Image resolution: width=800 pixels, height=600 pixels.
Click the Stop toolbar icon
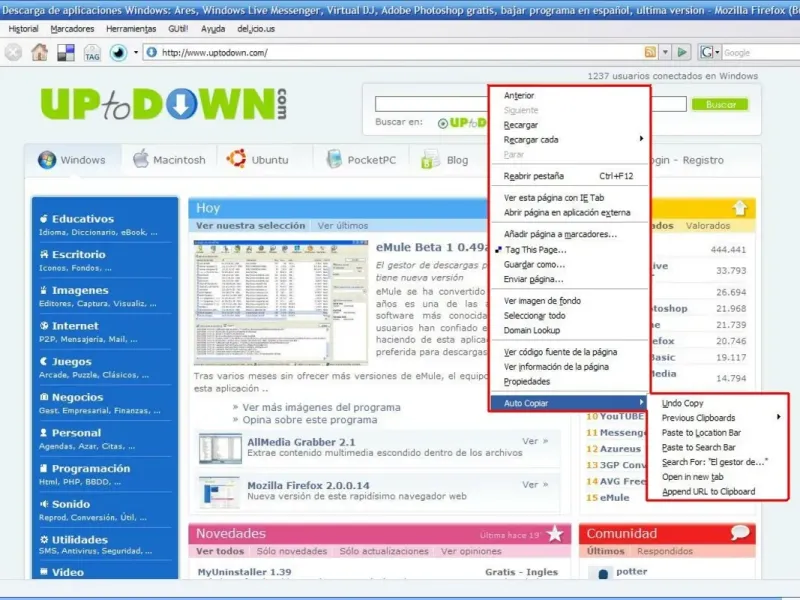pos(13,52)
